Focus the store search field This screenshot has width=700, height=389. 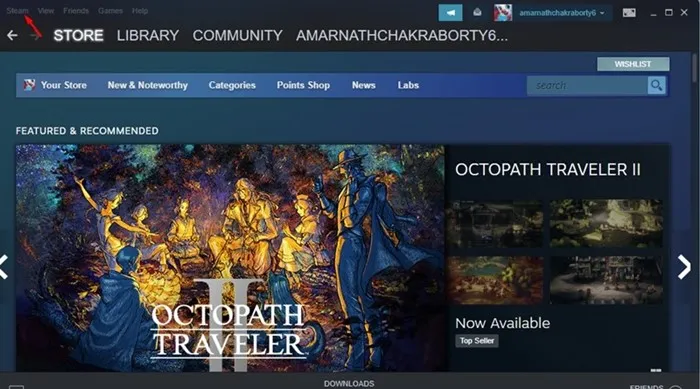(587, 85)
